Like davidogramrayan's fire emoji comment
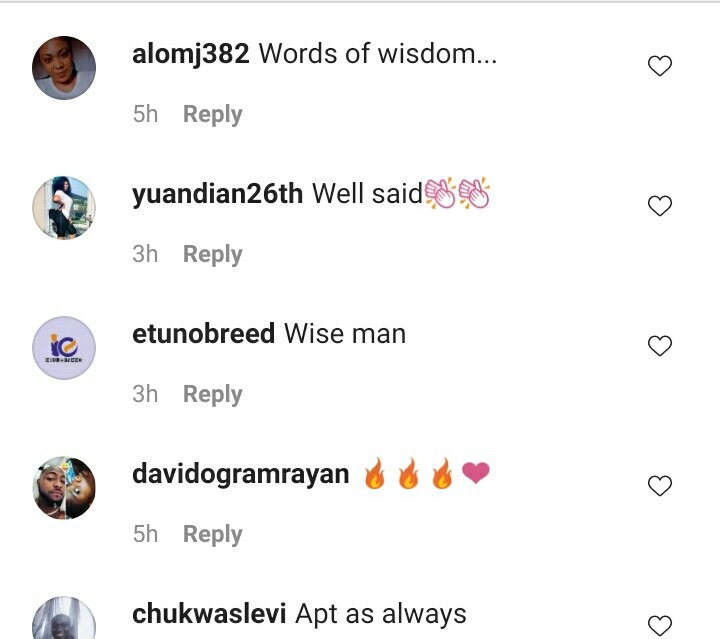 (660, 486)
